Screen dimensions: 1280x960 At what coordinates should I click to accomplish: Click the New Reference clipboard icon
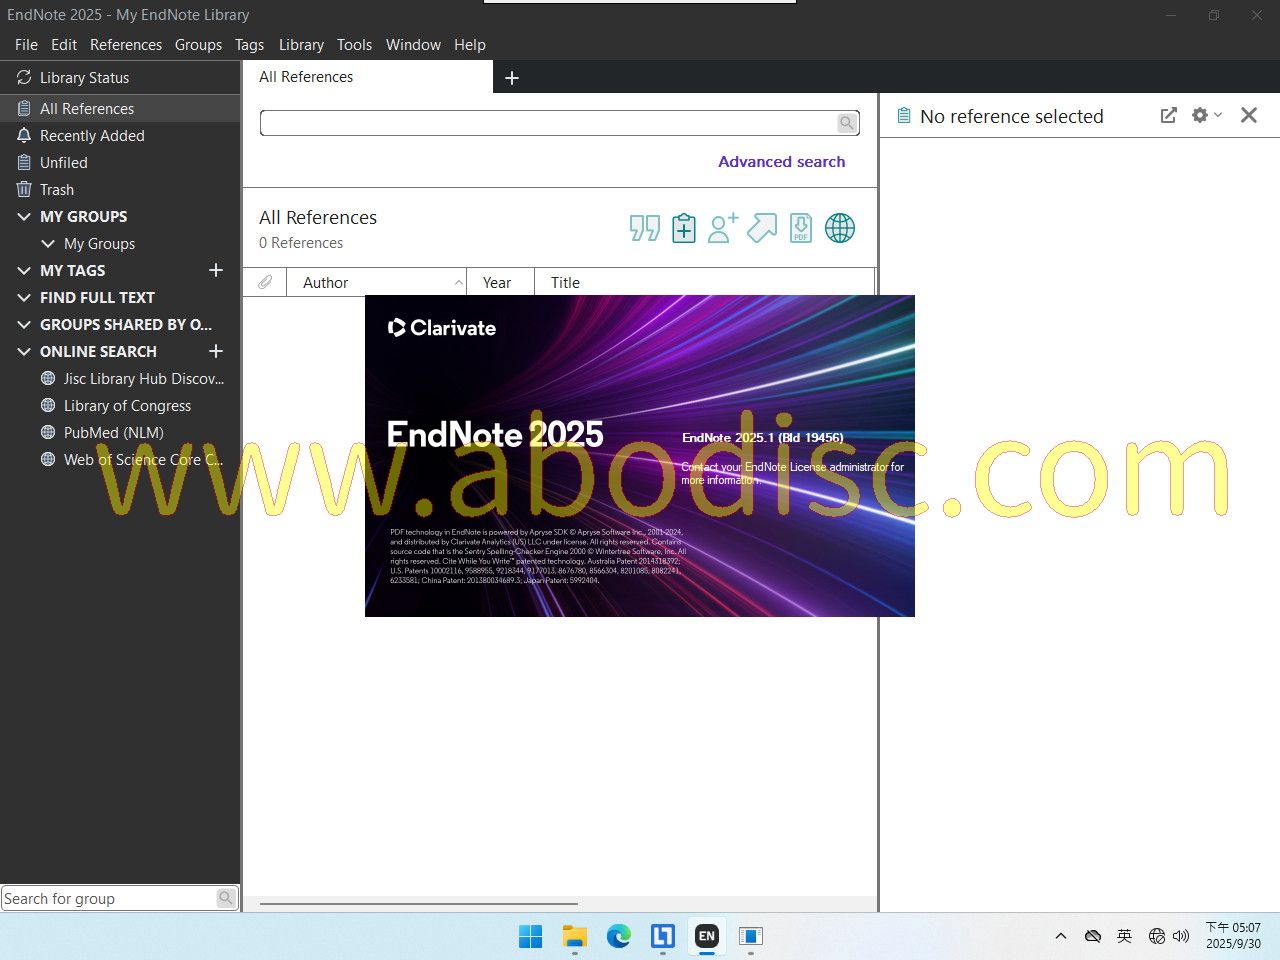[x=684, y=228]
